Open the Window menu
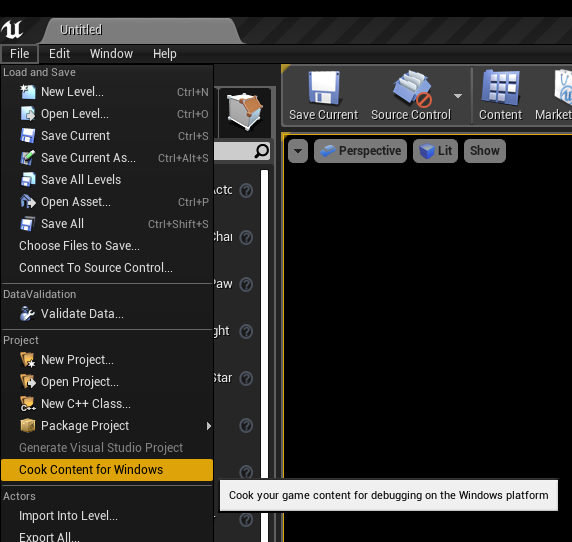 click(111, 54)
